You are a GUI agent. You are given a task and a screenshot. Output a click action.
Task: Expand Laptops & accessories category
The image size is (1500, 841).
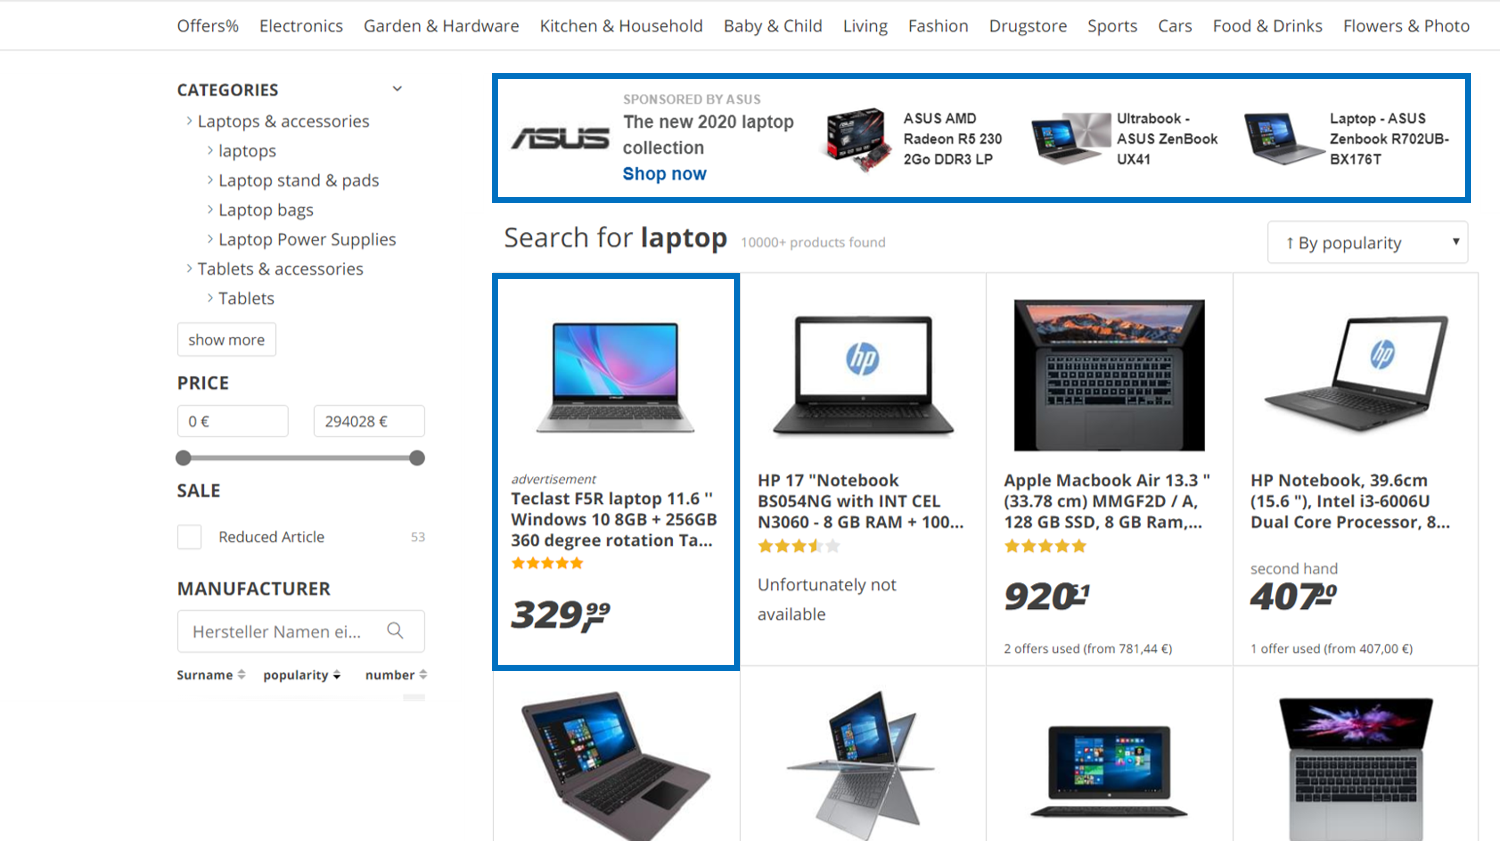coord(189,121)
